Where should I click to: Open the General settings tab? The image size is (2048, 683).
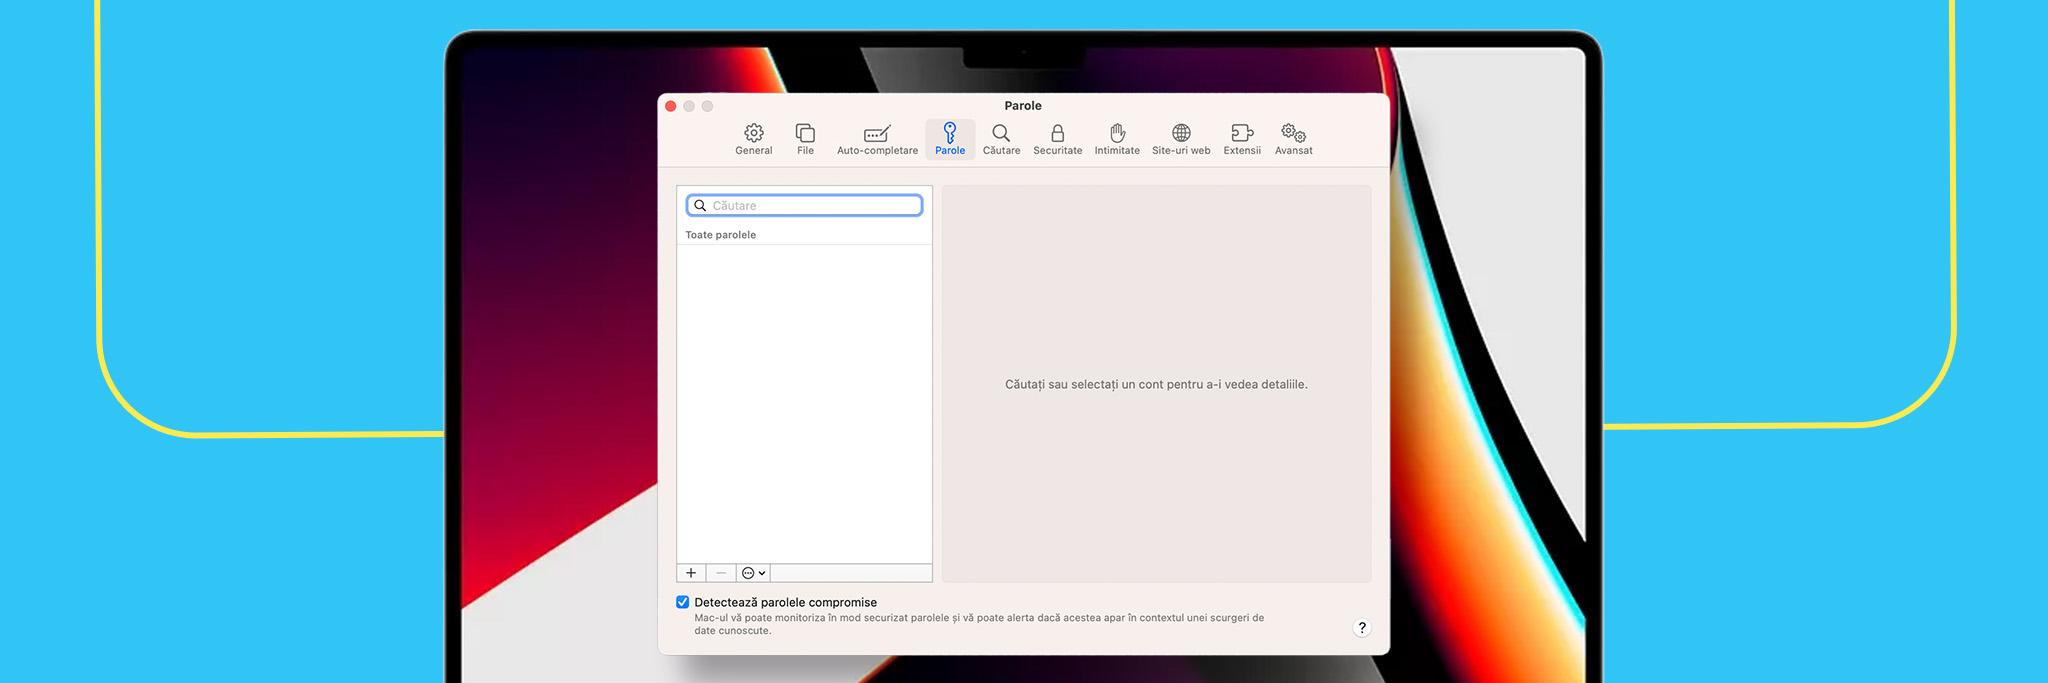[753, 139]
